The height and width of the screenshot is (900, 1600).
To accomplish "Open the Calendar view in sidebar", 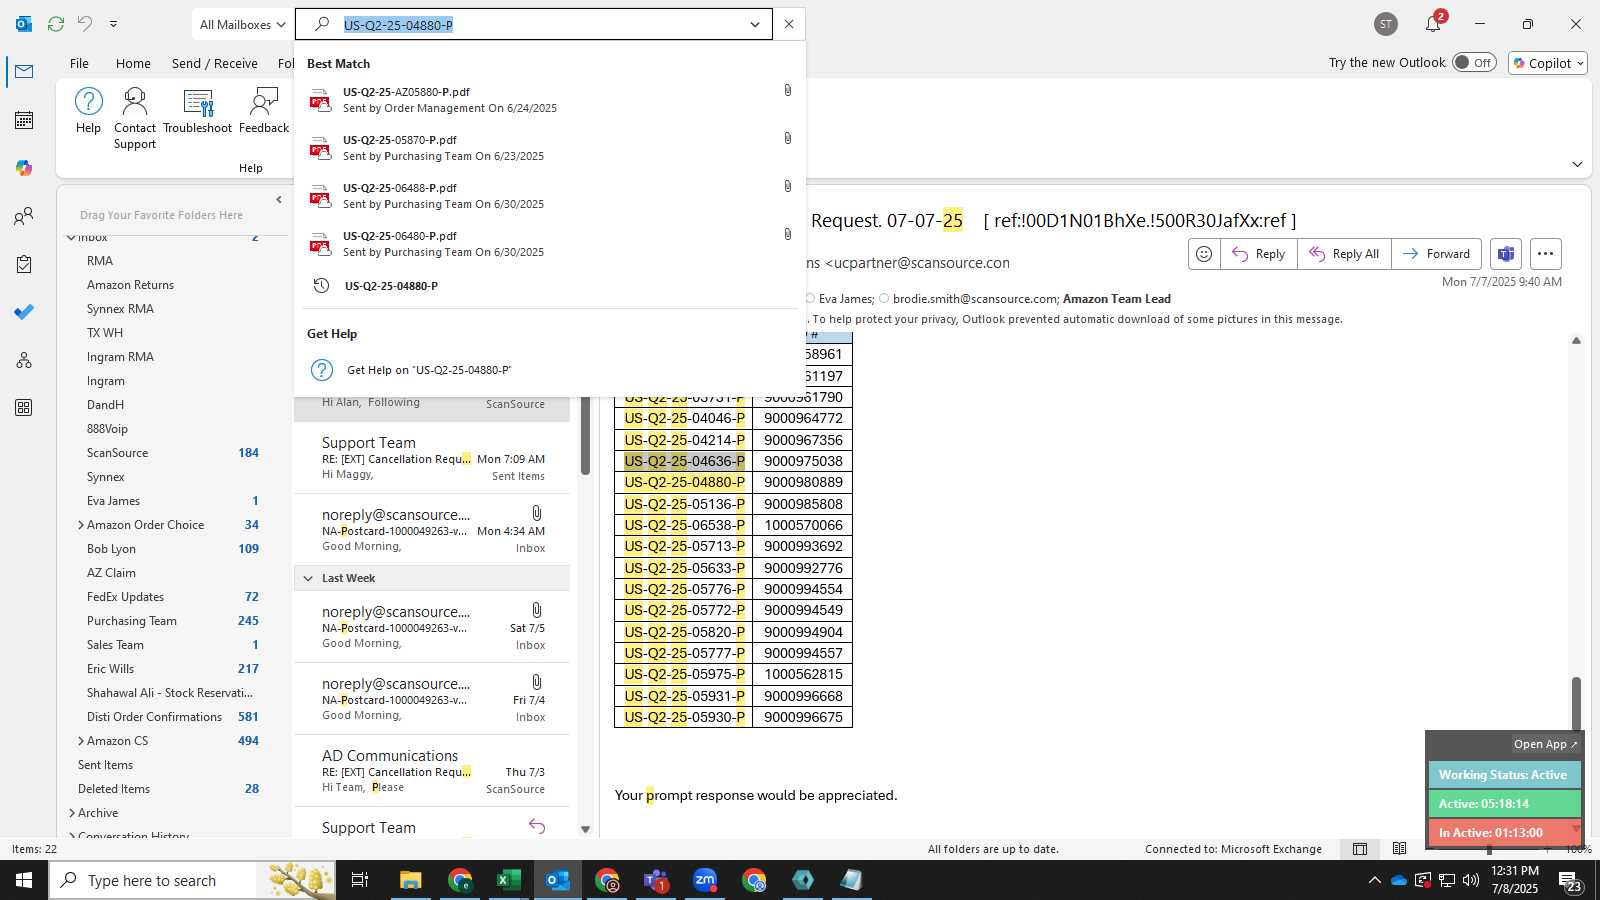I will [x=24, y=120].
